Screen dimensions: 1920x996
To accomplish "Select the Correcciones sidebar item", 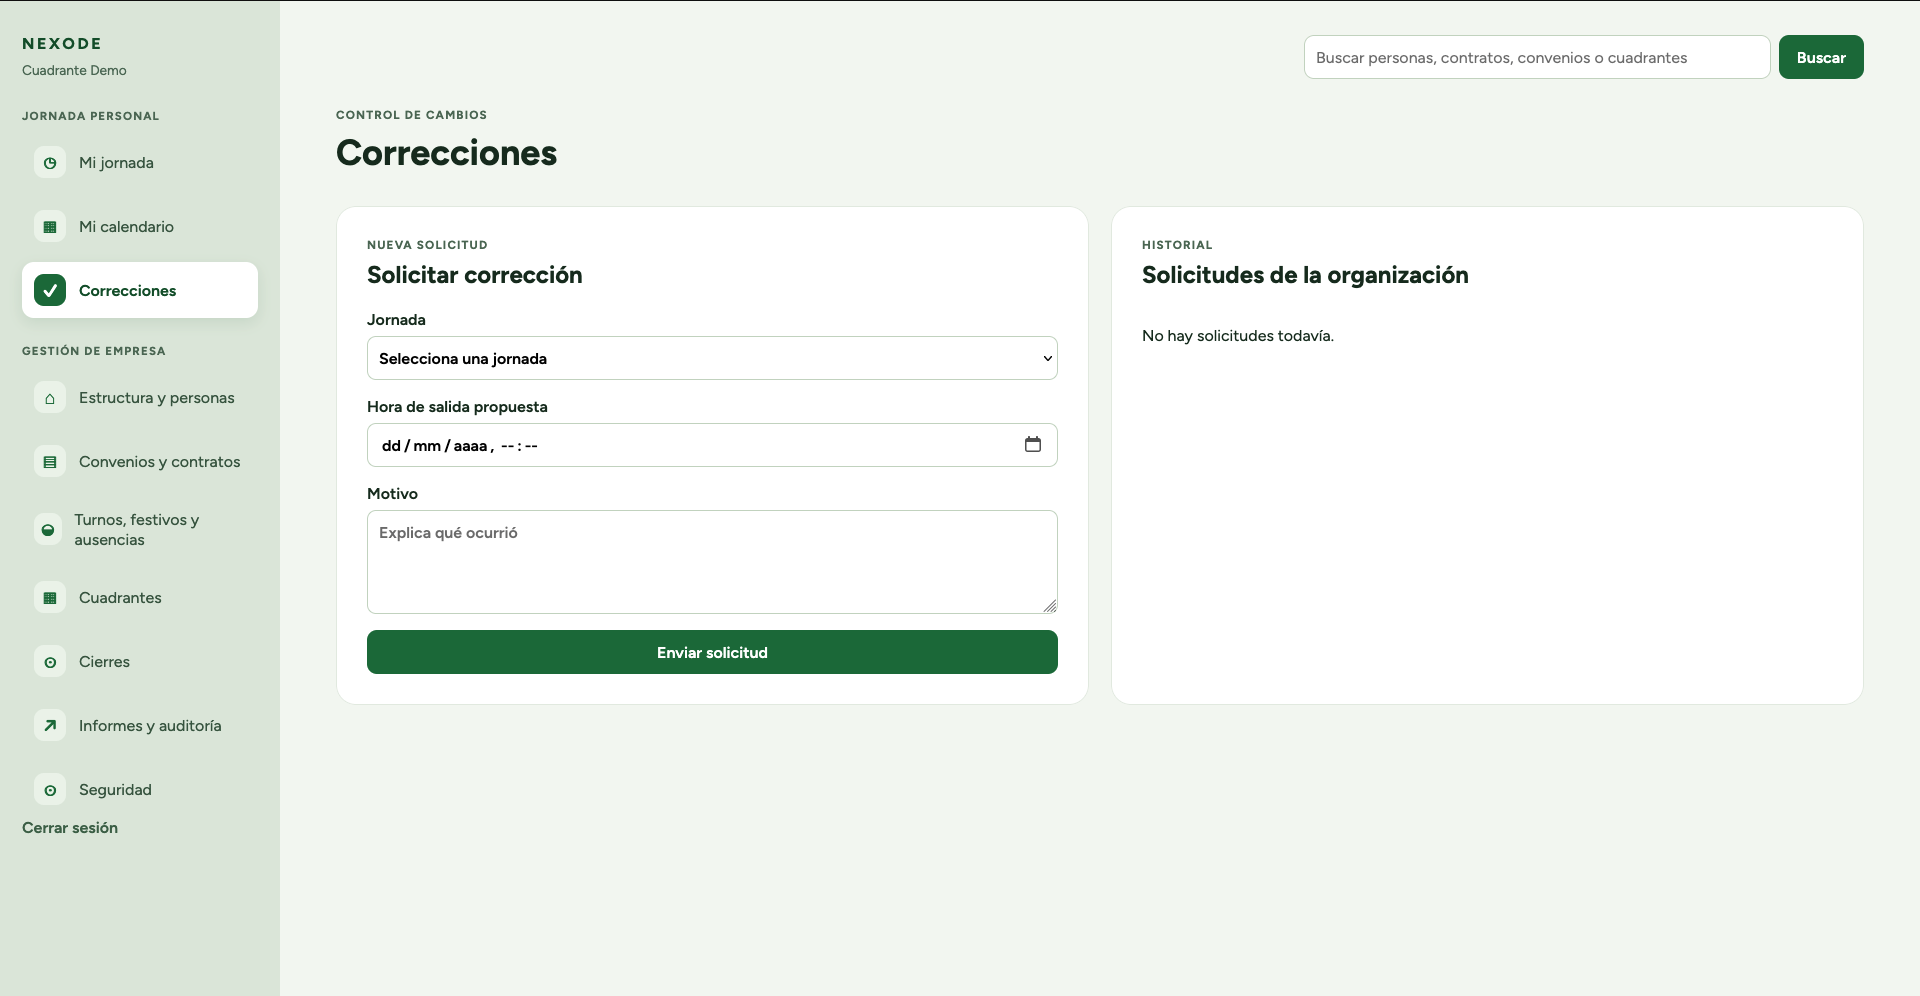I will point(140,290).
